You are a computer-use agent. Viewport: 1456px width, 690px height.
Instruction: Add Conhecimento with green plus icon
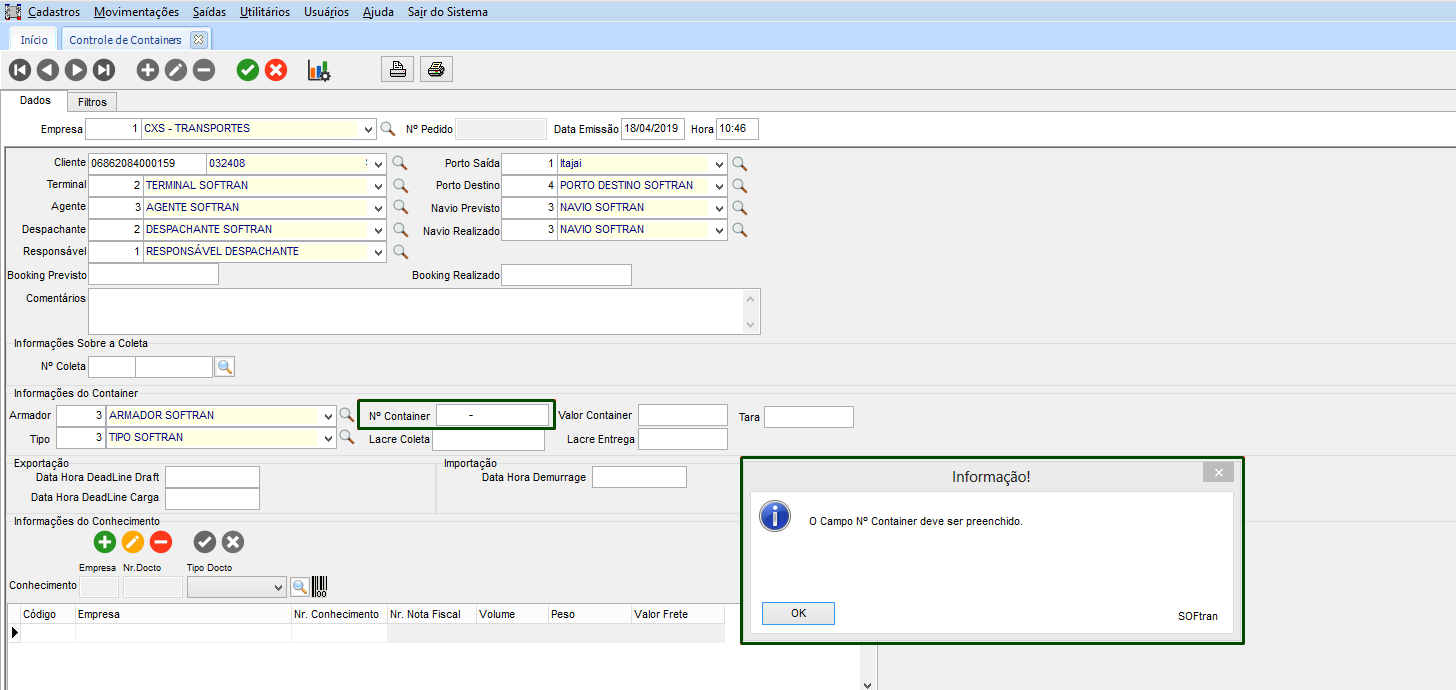coord(105,542)
